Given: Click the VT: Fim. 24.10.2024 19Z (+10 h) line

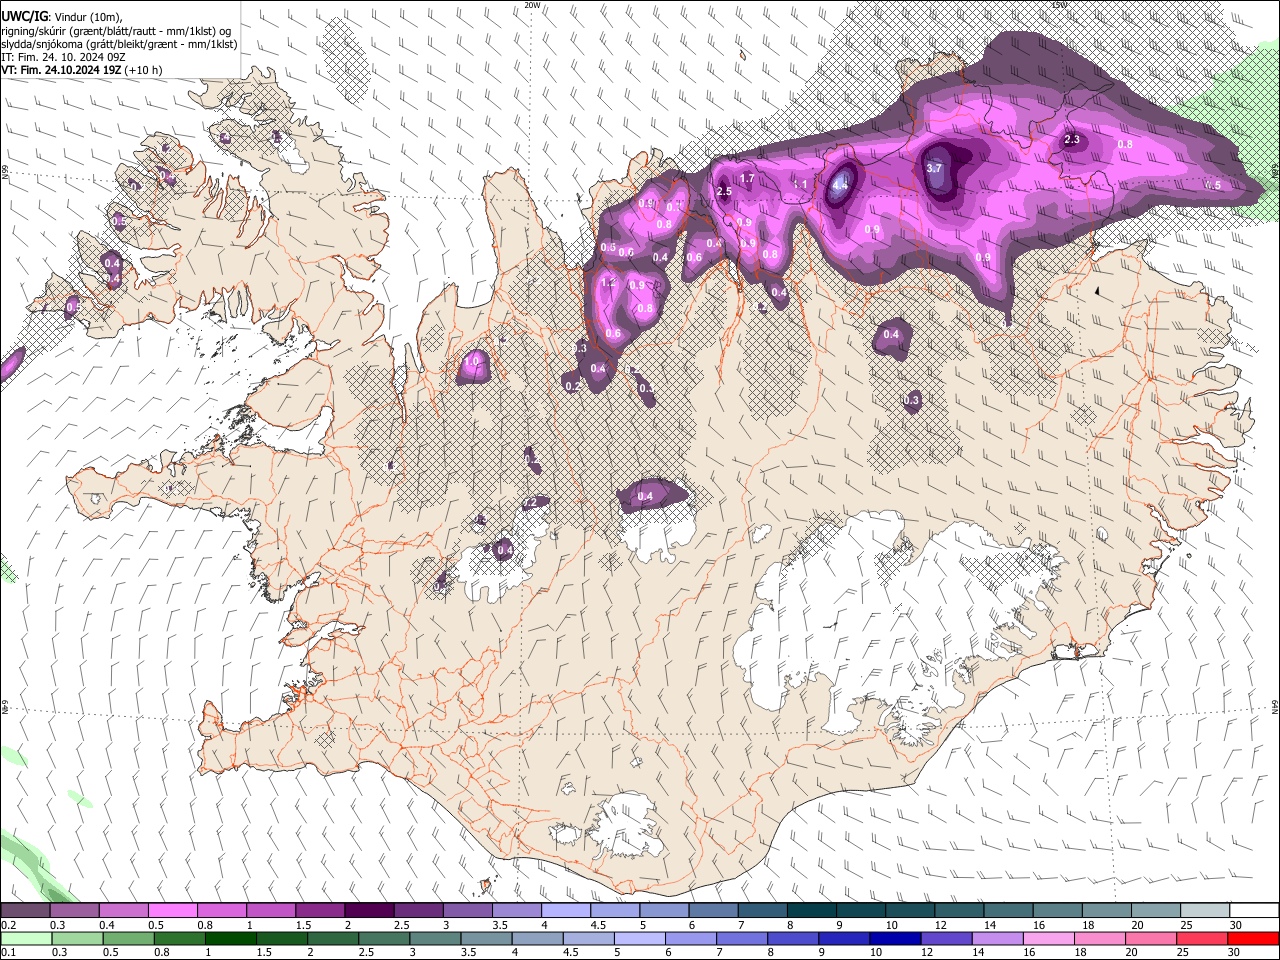Looking at the screenshot, I should tap(82, 70).
